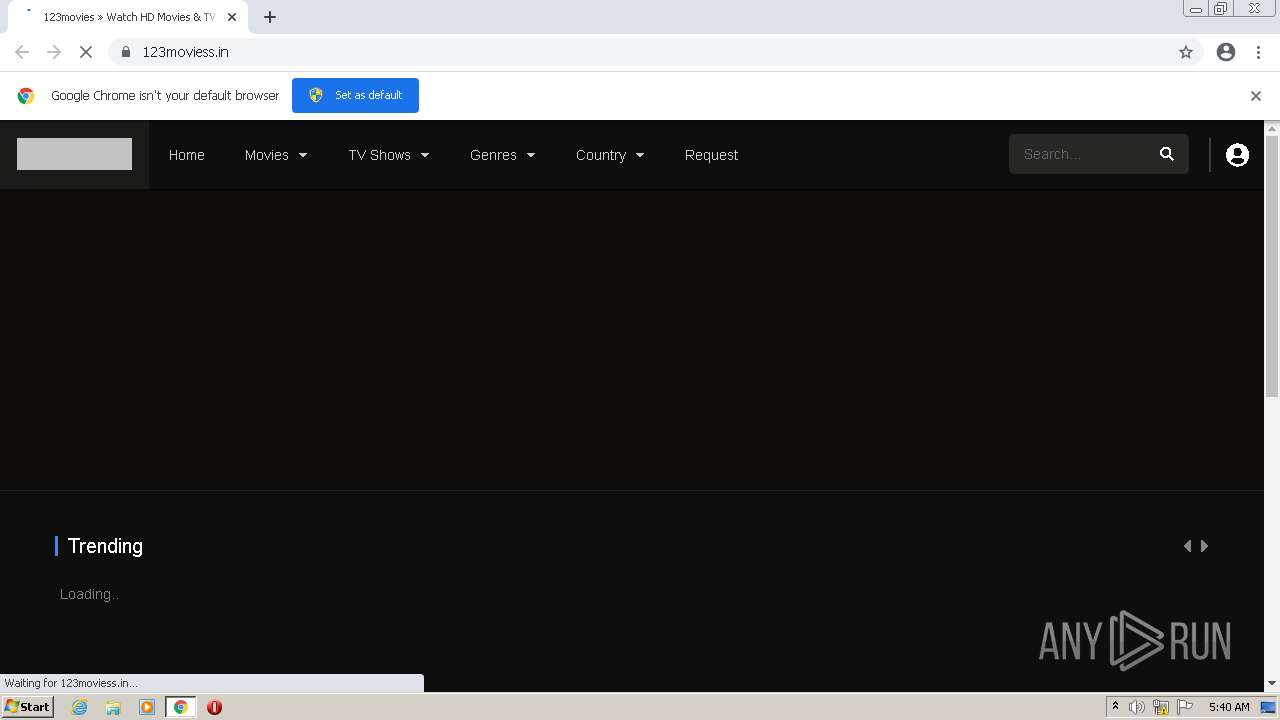The width and height of the screenshot is (1280, 720).
Task: Click the scrollbar up arrow
Action: (x=1272, y=128)
